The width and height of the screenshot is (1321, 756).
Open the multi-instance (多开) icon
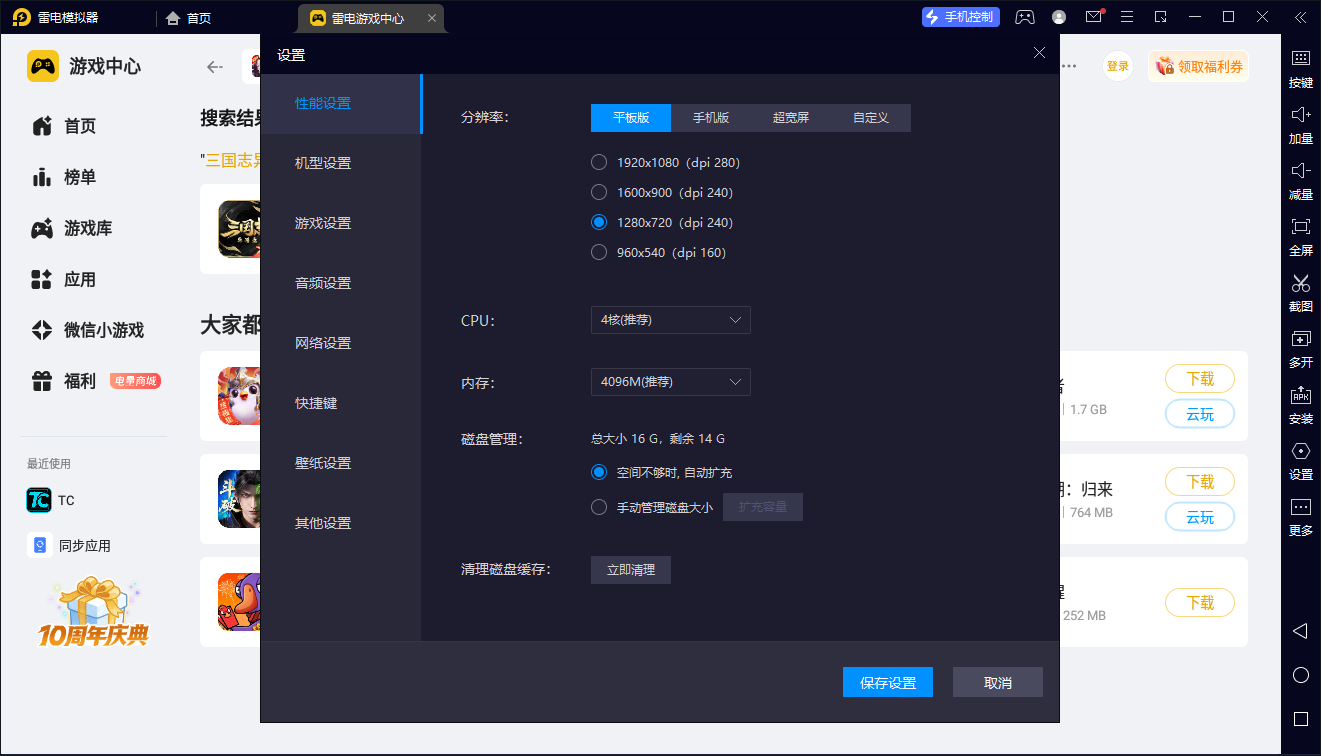click(1300, 339)
